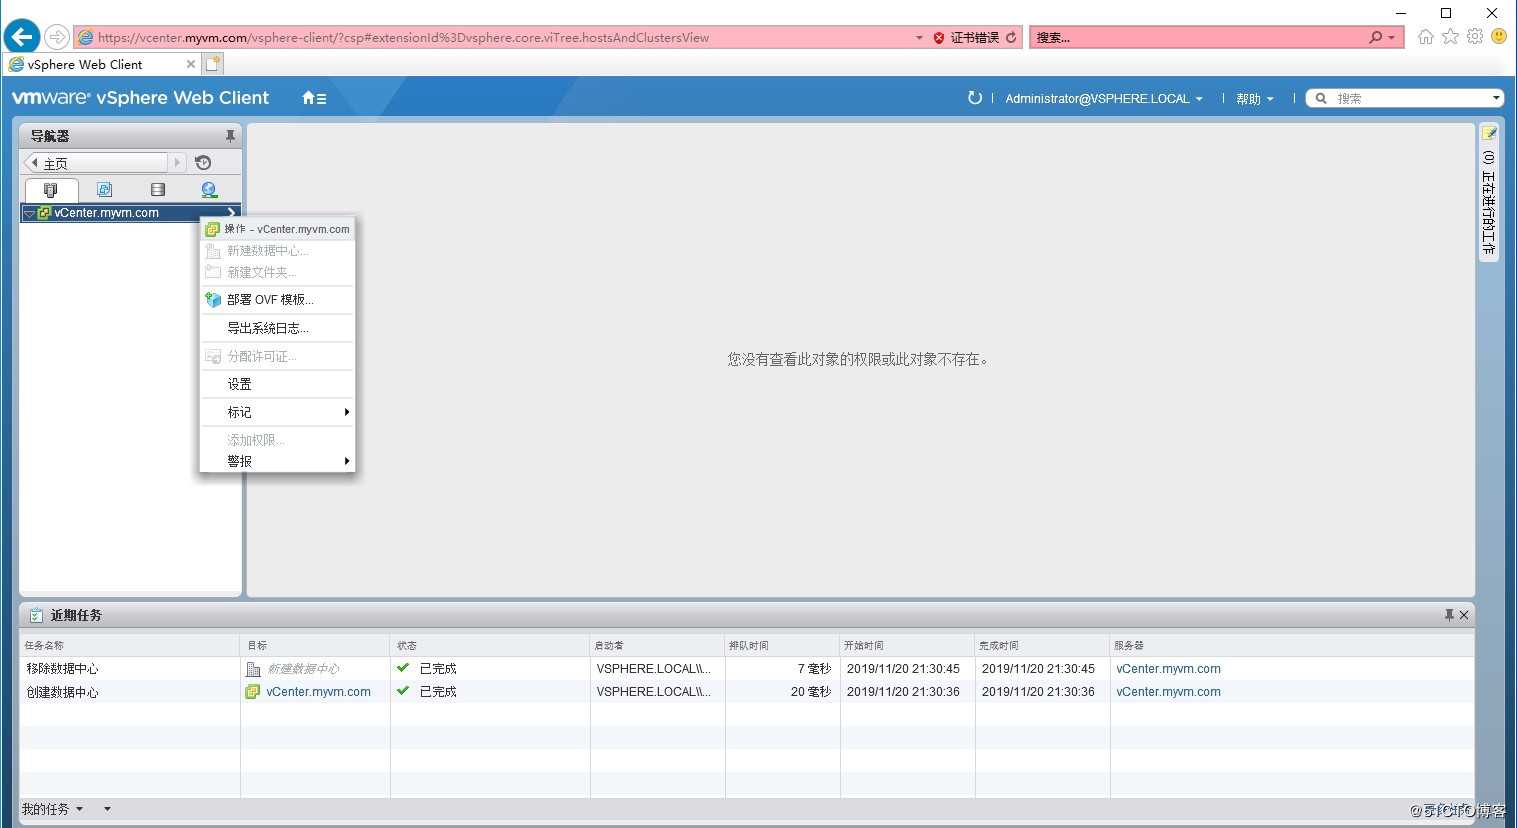Image resolution: width=1517 pixels, height=828 pixels.
Task: Click the VMware vSphere Web Client logo
Action: [x=140, y=98]
